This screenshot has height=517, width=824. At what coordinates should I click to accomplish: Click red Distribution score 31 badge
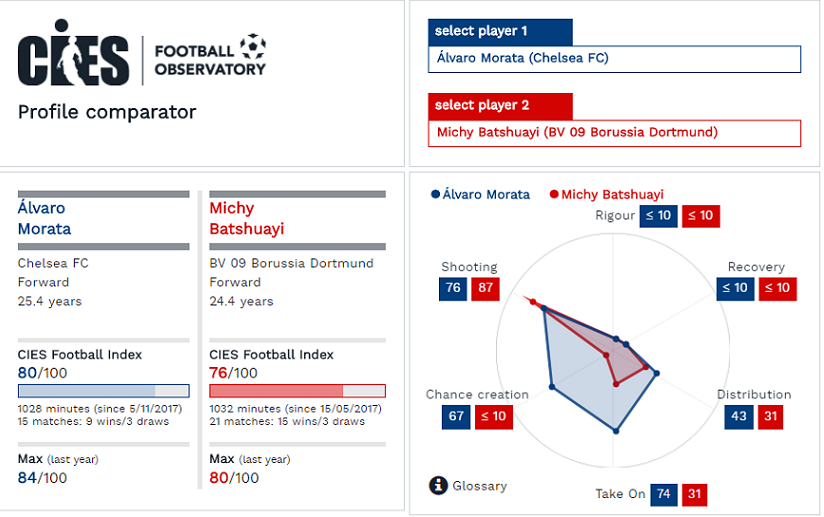pyautogui.click(x=770, y=417)
